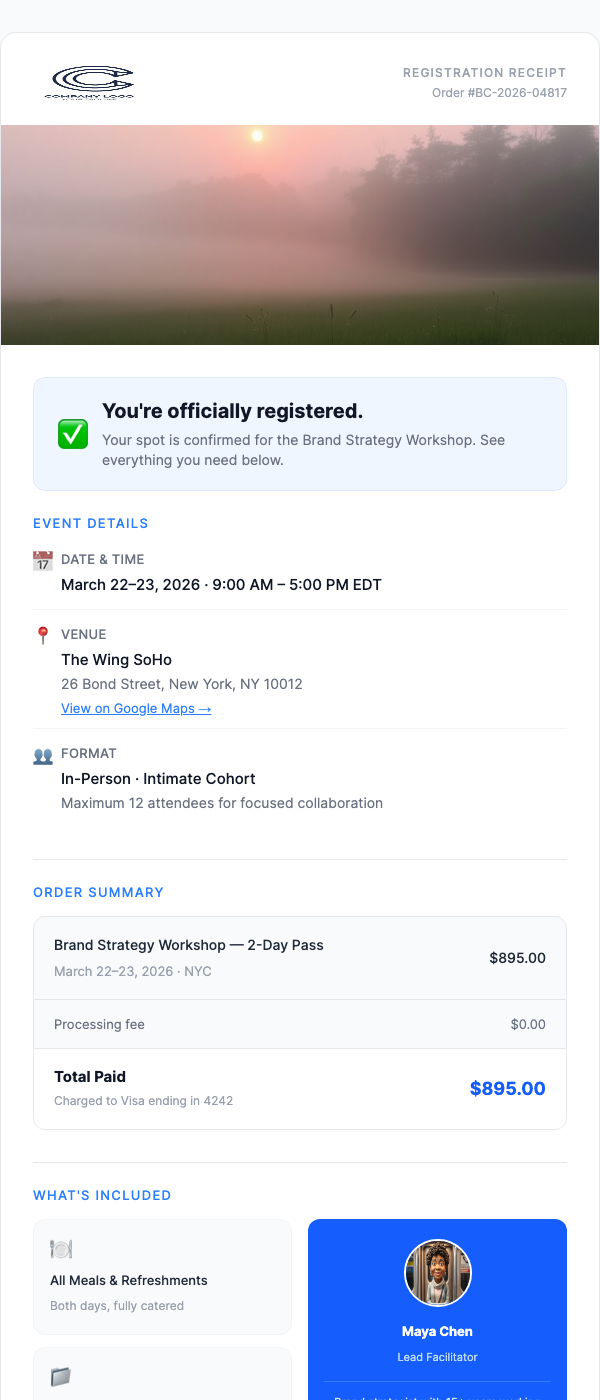Click the venue name The Wing SoHo
The height and width of the screenshot is (1400, 600).
(x=117, y=660)
